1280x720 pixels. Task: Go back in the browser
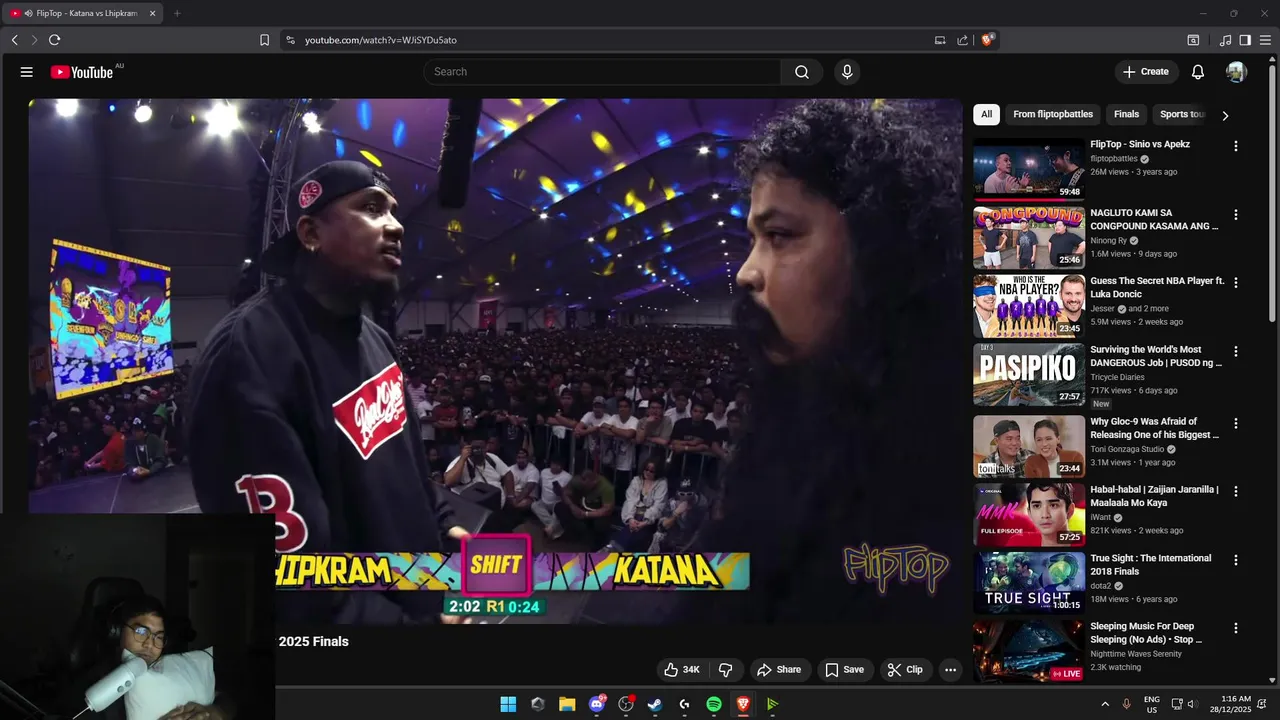tap(15, 40)
